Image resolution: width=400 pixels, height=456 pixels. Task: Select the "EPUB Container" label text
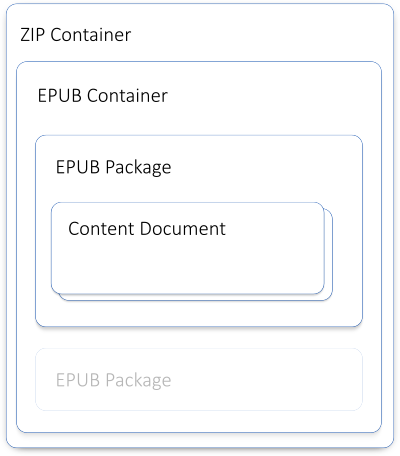pyautogui.click(x=103, y=95)
